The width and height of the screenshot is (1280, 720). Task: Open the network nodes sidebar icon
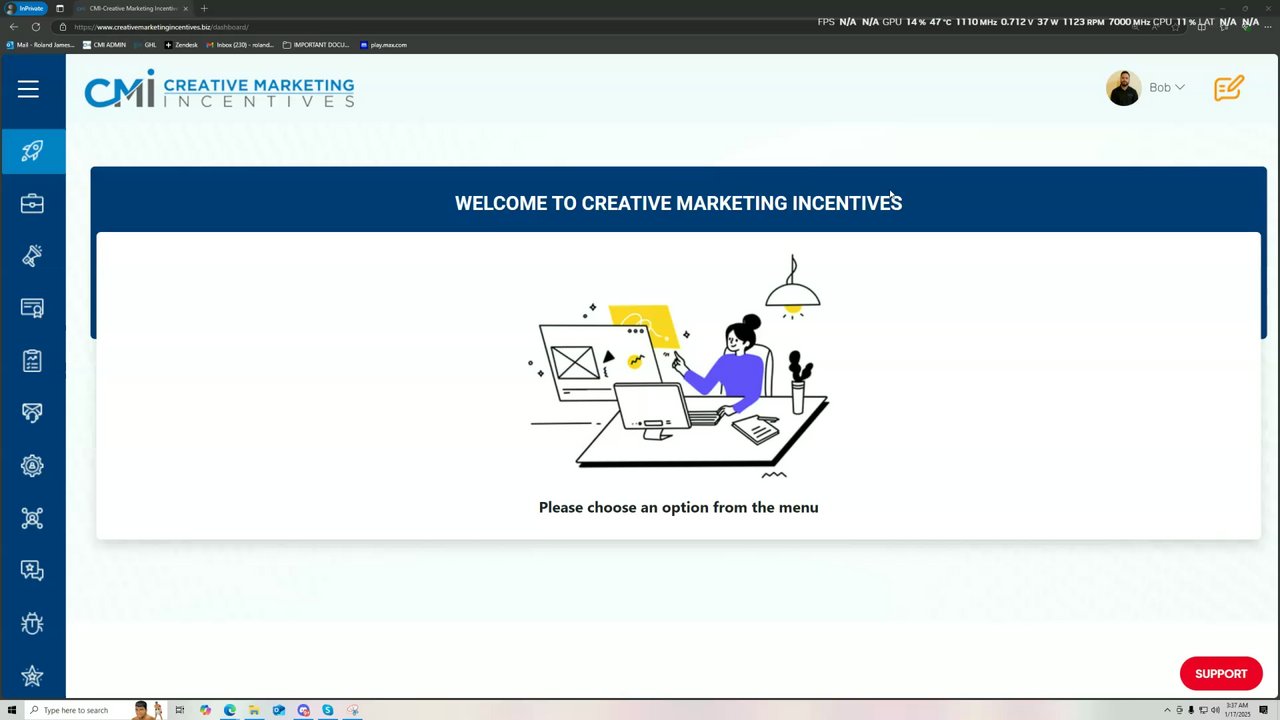click(x=32, y=518)
